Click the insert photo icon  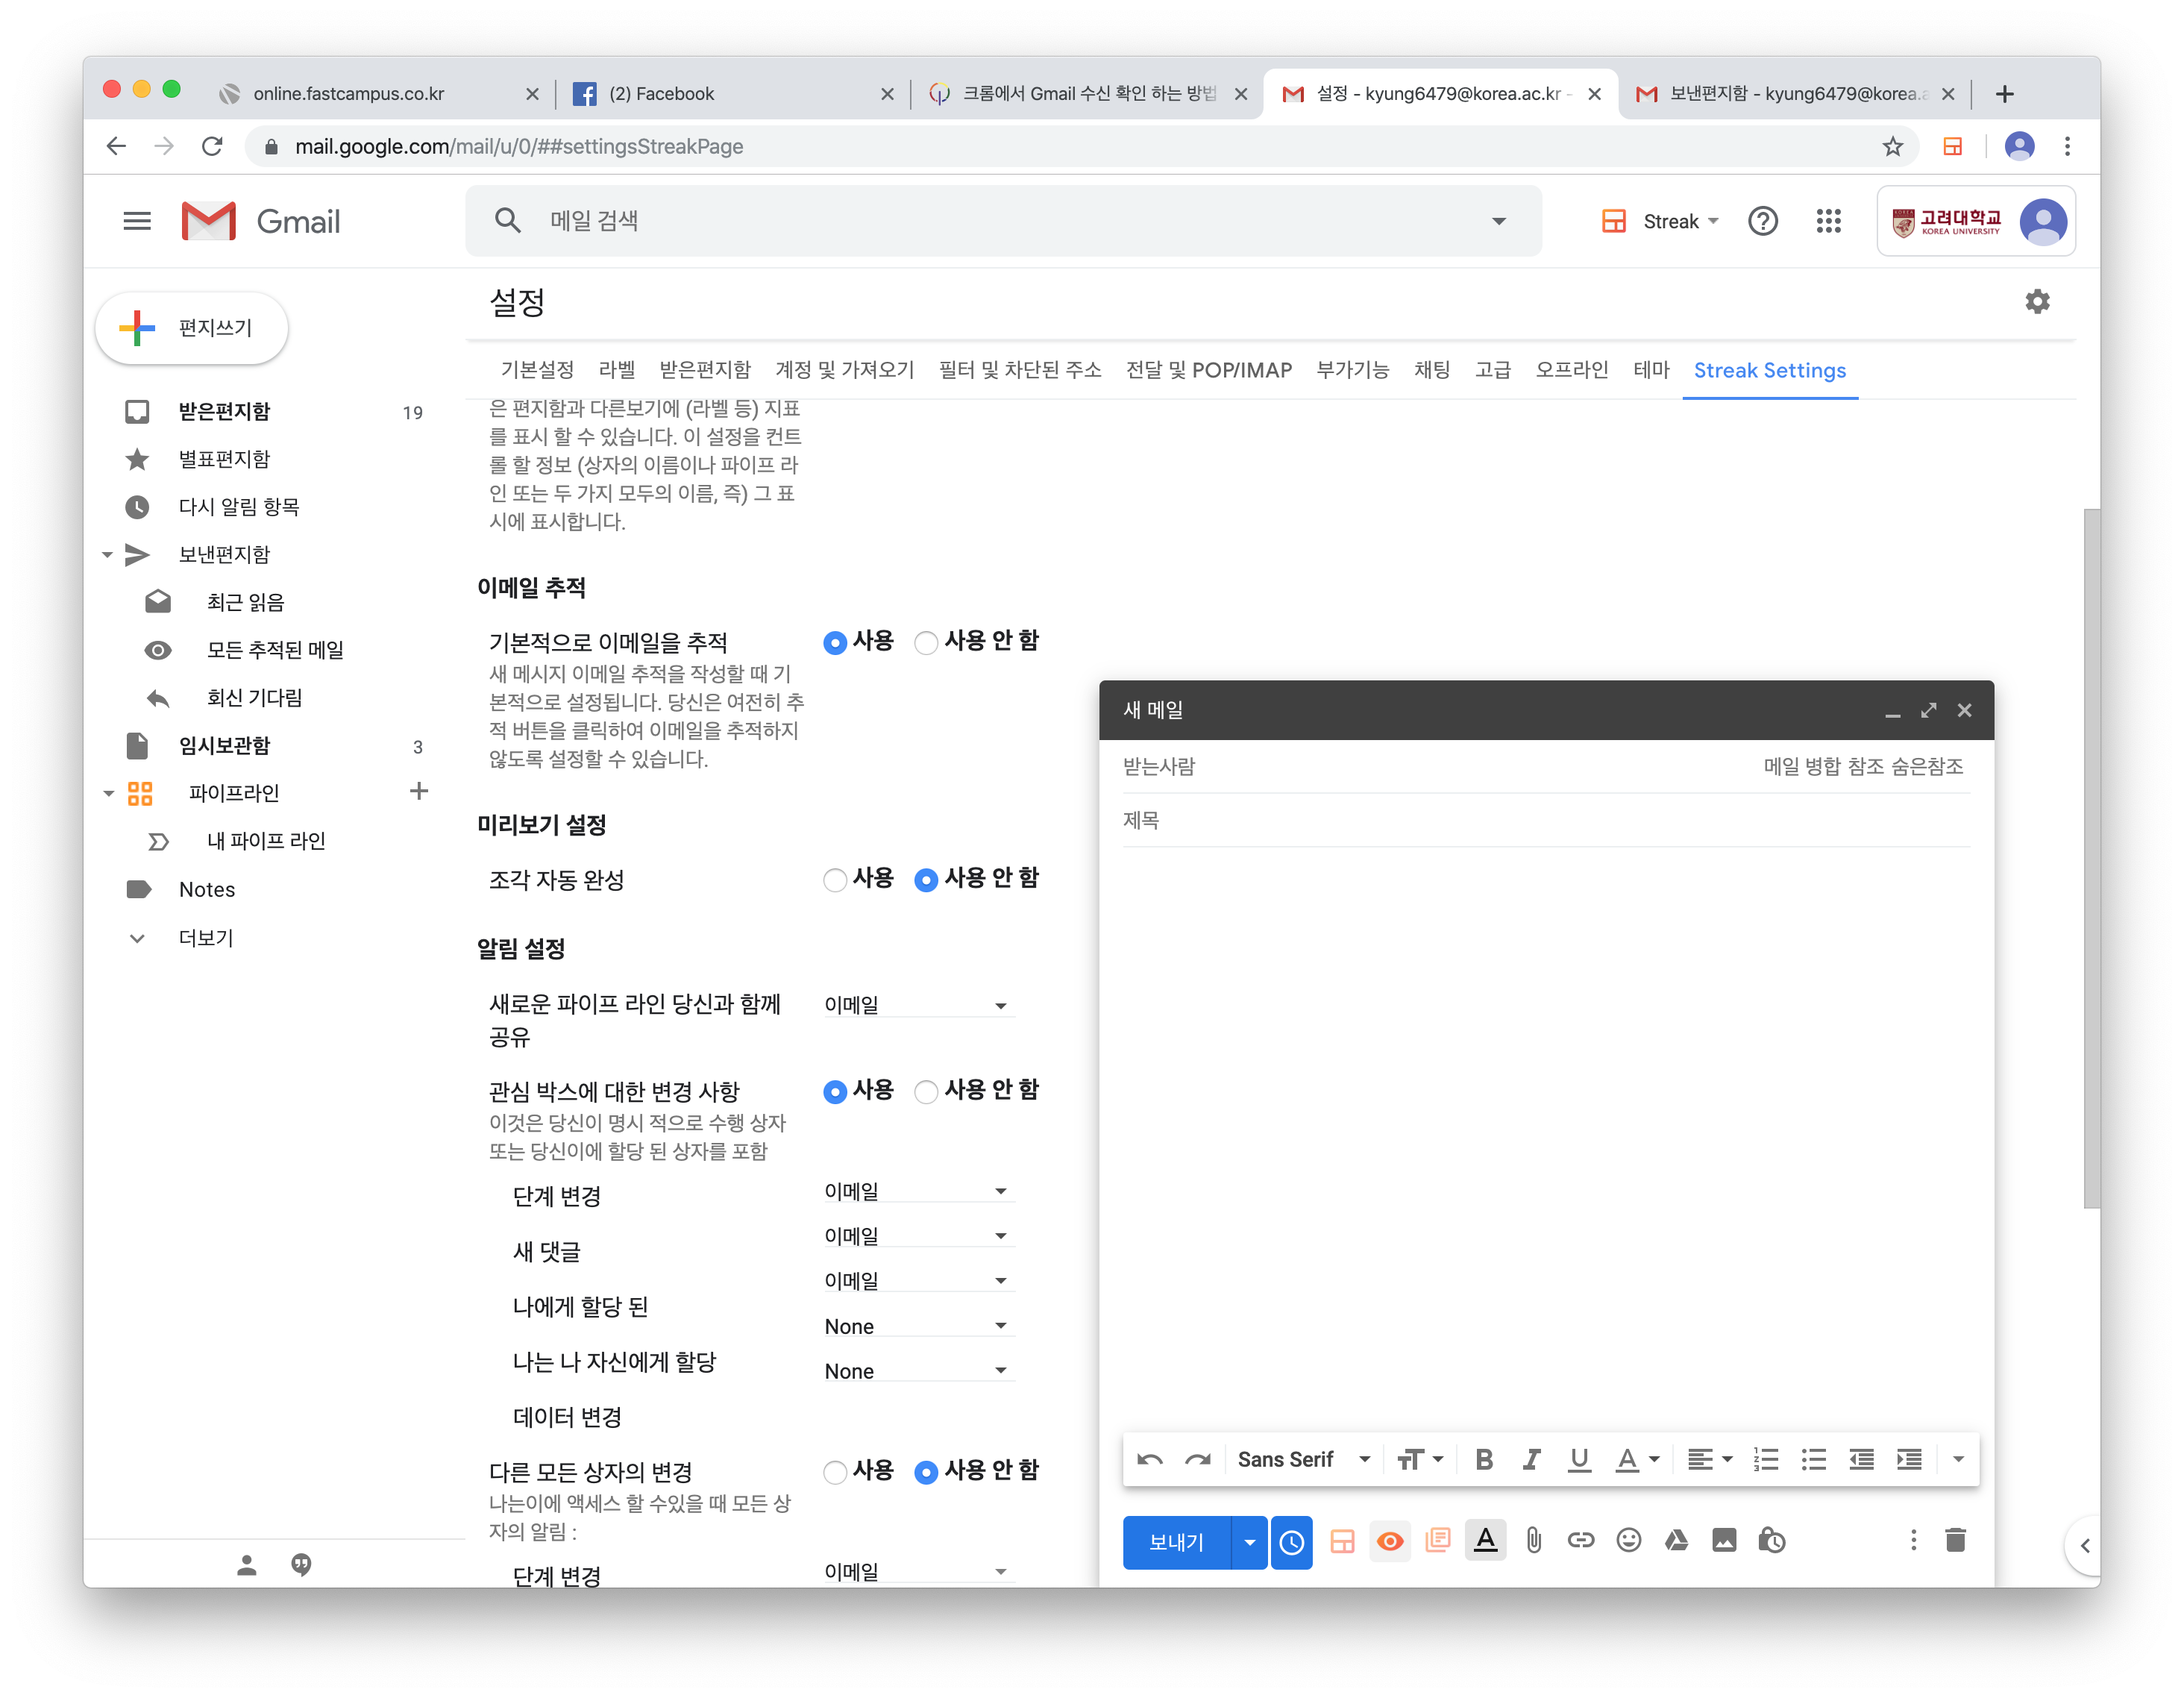pos(1724,1541)
